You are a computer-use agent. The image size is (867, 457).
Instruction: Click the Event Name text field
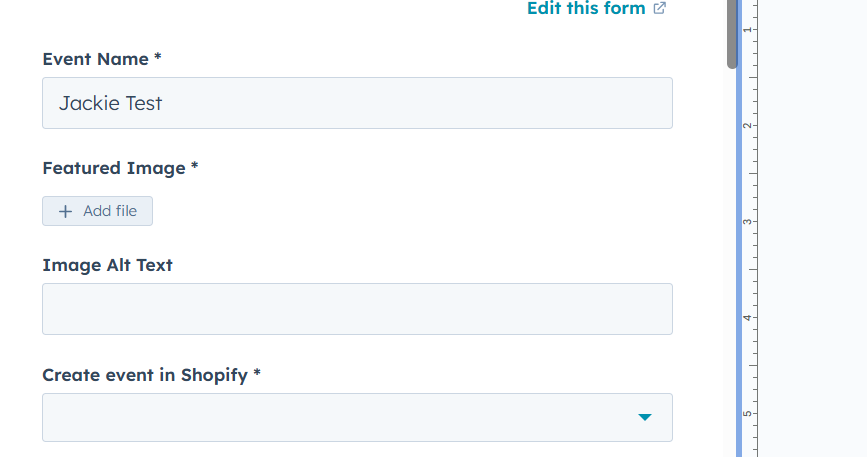357,103
